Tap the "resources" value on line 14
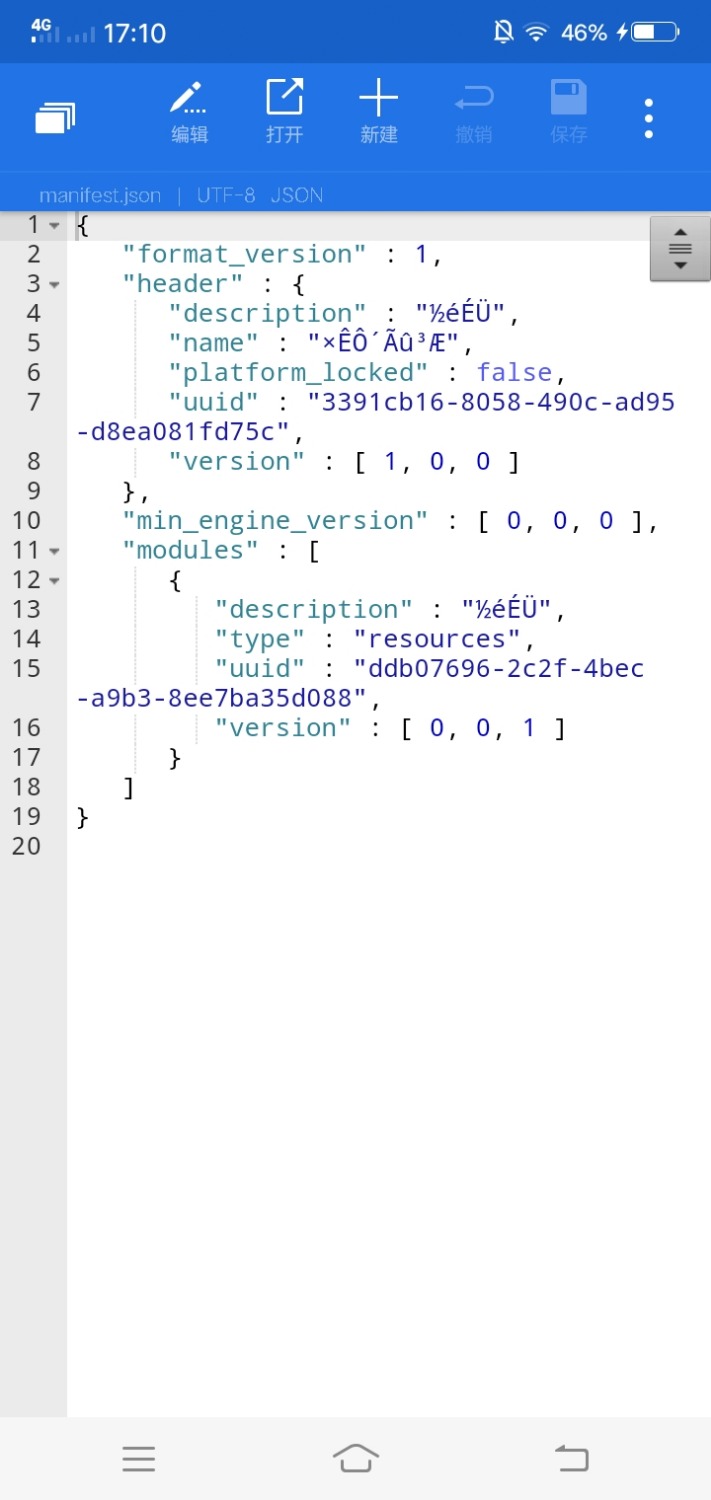Viewport: 711px width, 1500px height. 437,639
